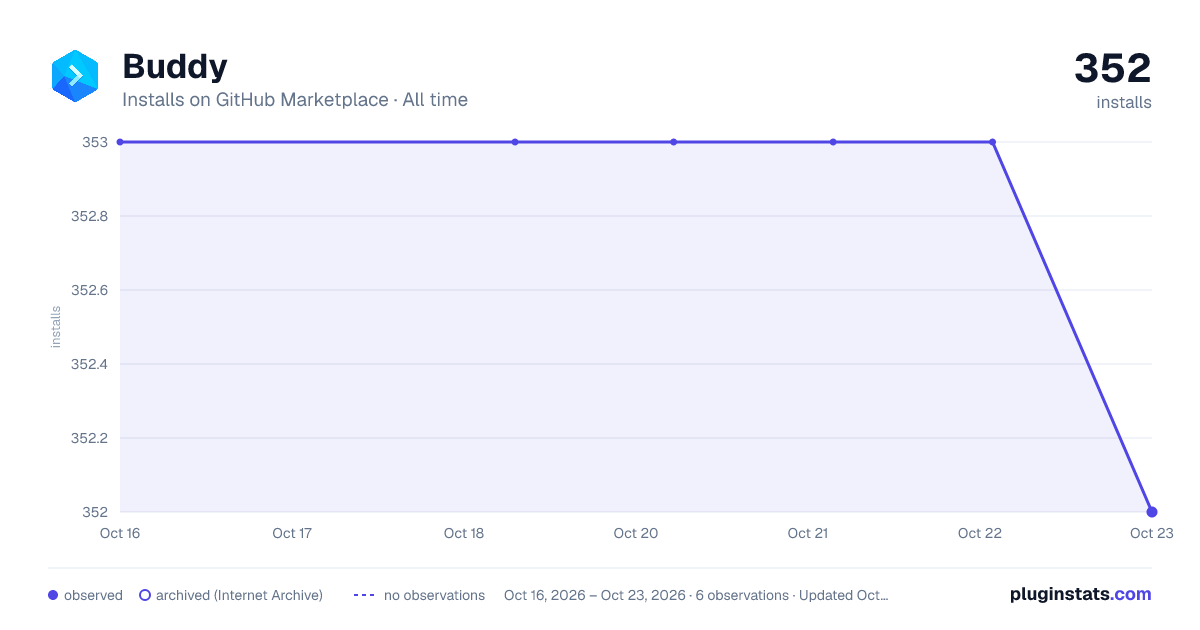The image size is (1200, 630).
Task: Select the data point after Oct 21
Action: point(833,142)
